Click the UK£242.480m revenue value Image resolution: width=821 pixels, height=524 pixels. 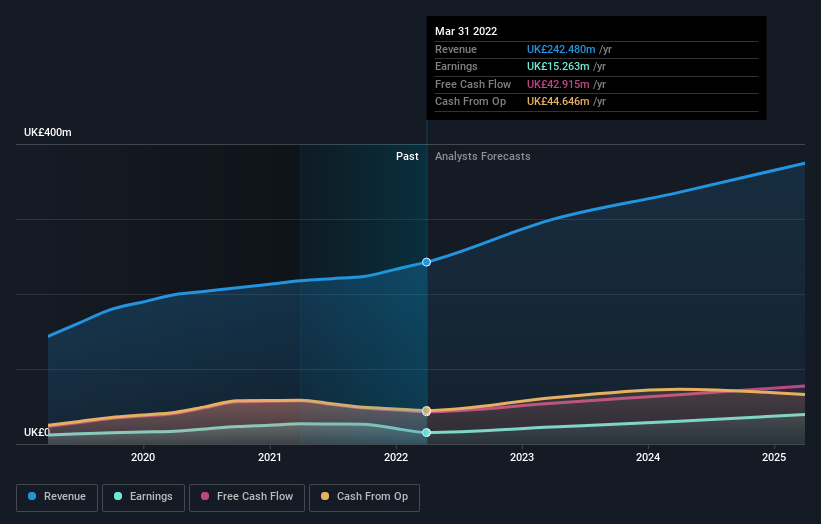(x=561, y=49)
